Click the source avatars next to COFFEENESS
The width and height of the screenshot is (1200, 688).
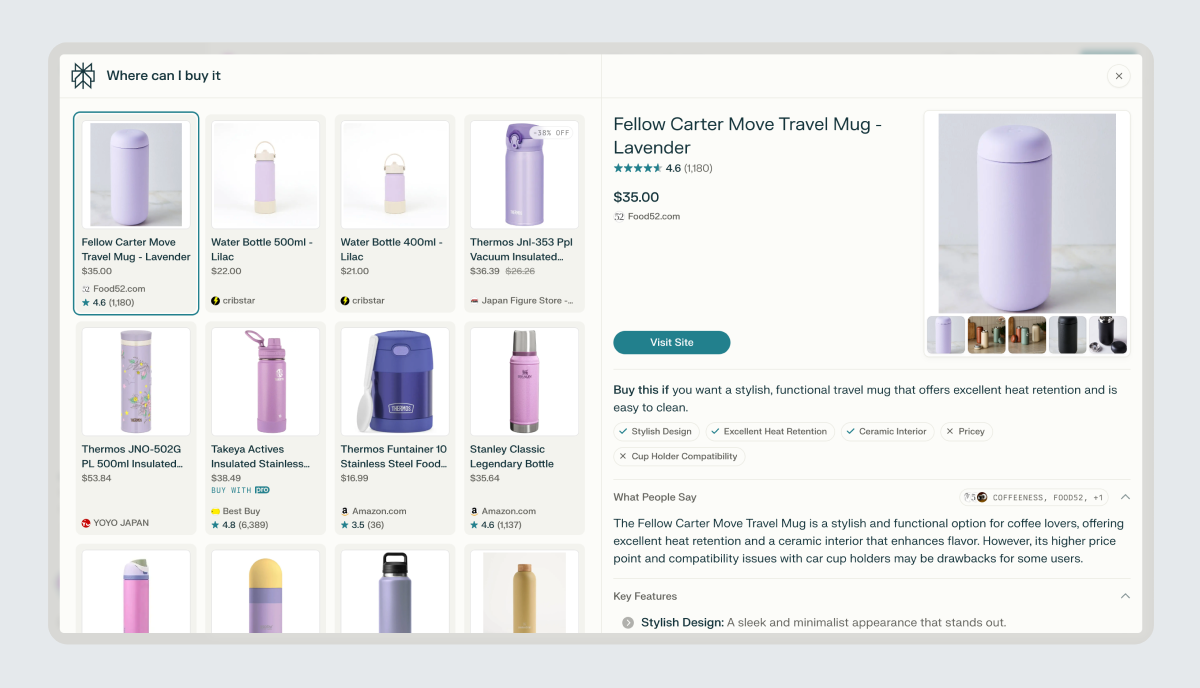(x=975, y=497)
